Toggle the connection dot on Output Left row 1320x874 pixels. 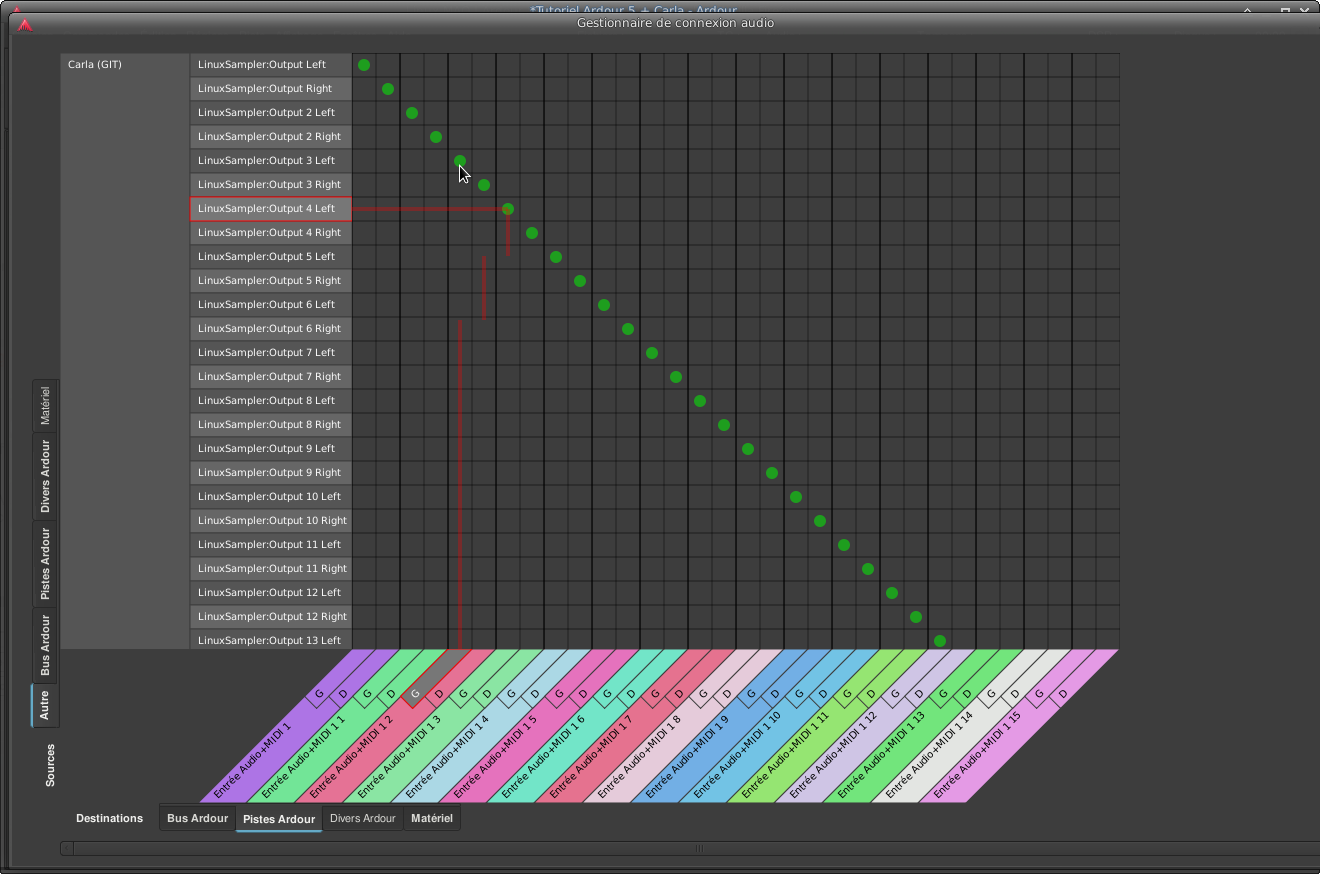[x=364, y=65]
